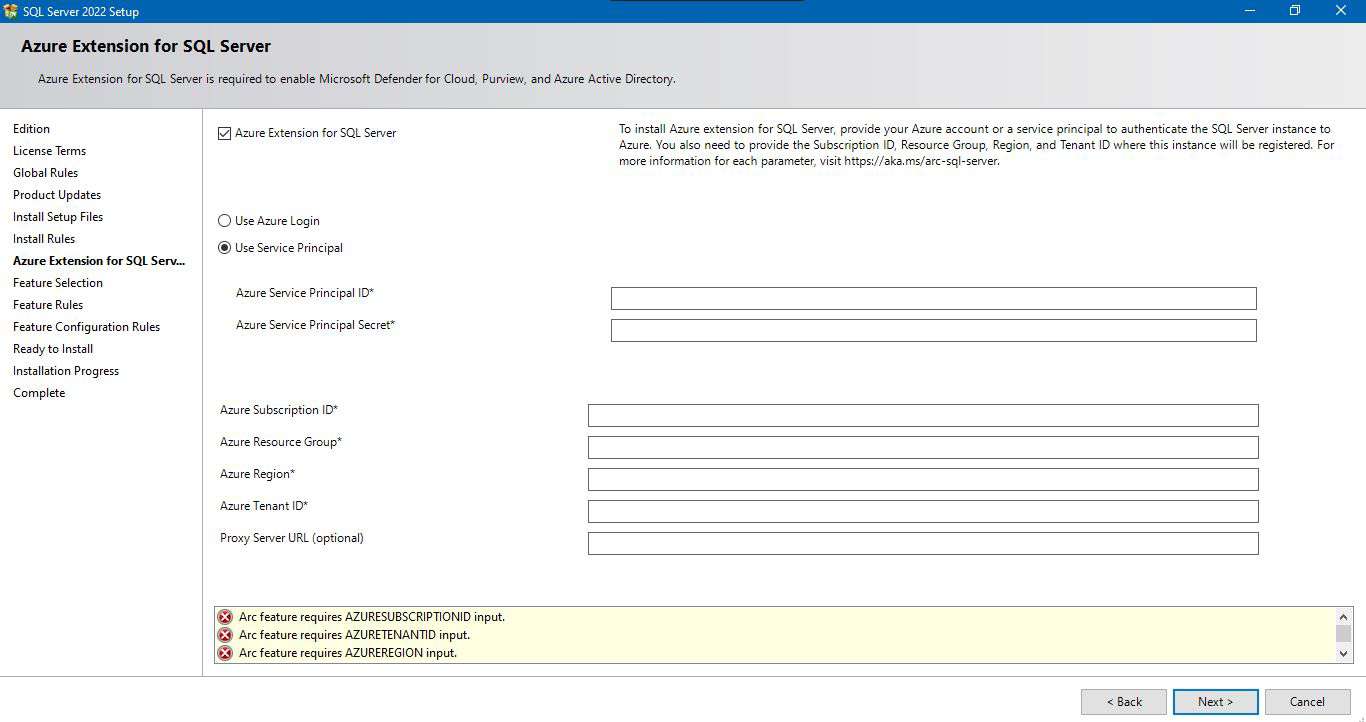Close the SQL Server 2022 Setup window
Screen dimensions: 1366x722
click(x=1341, y=11)
